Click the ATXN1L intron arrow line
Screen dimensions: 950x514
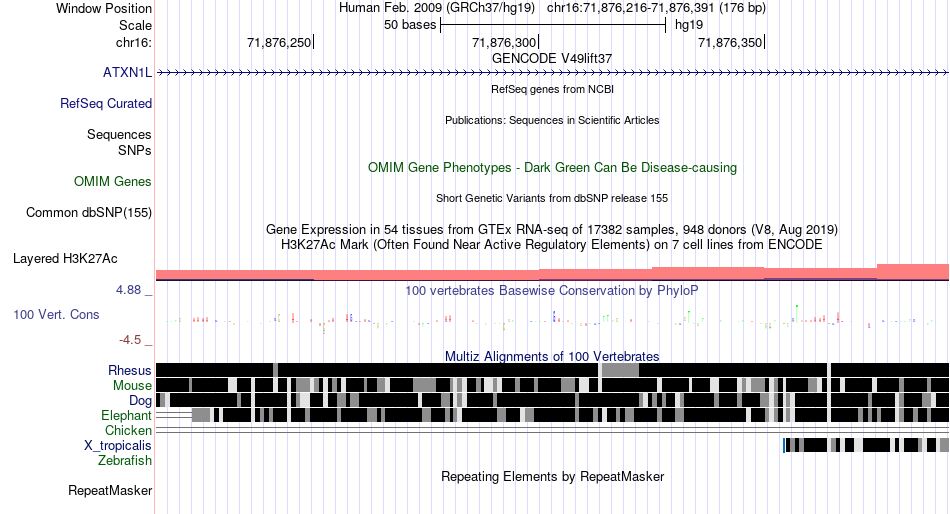tap(553, 73)
